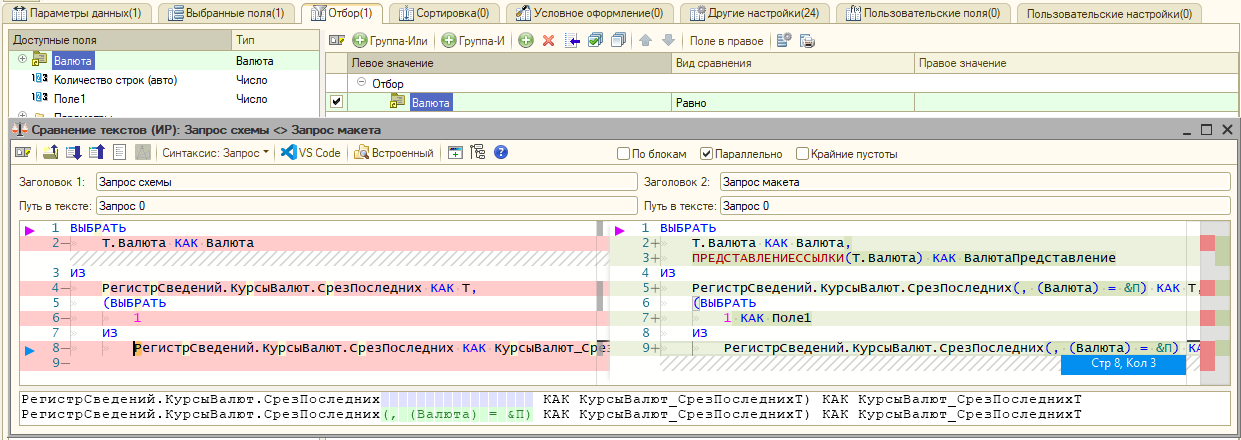
Task: Click the red X delete filter icon
Action: click(x=548, y=41)
